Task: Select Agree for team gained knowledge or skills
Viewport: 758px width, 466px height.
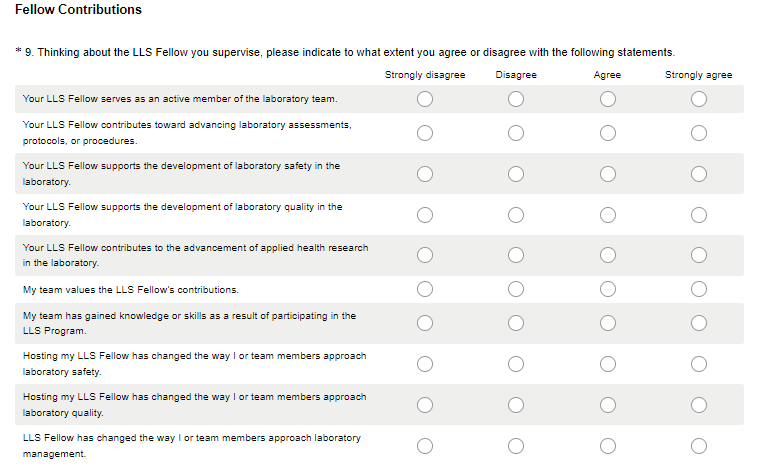Action: [607, 323]
